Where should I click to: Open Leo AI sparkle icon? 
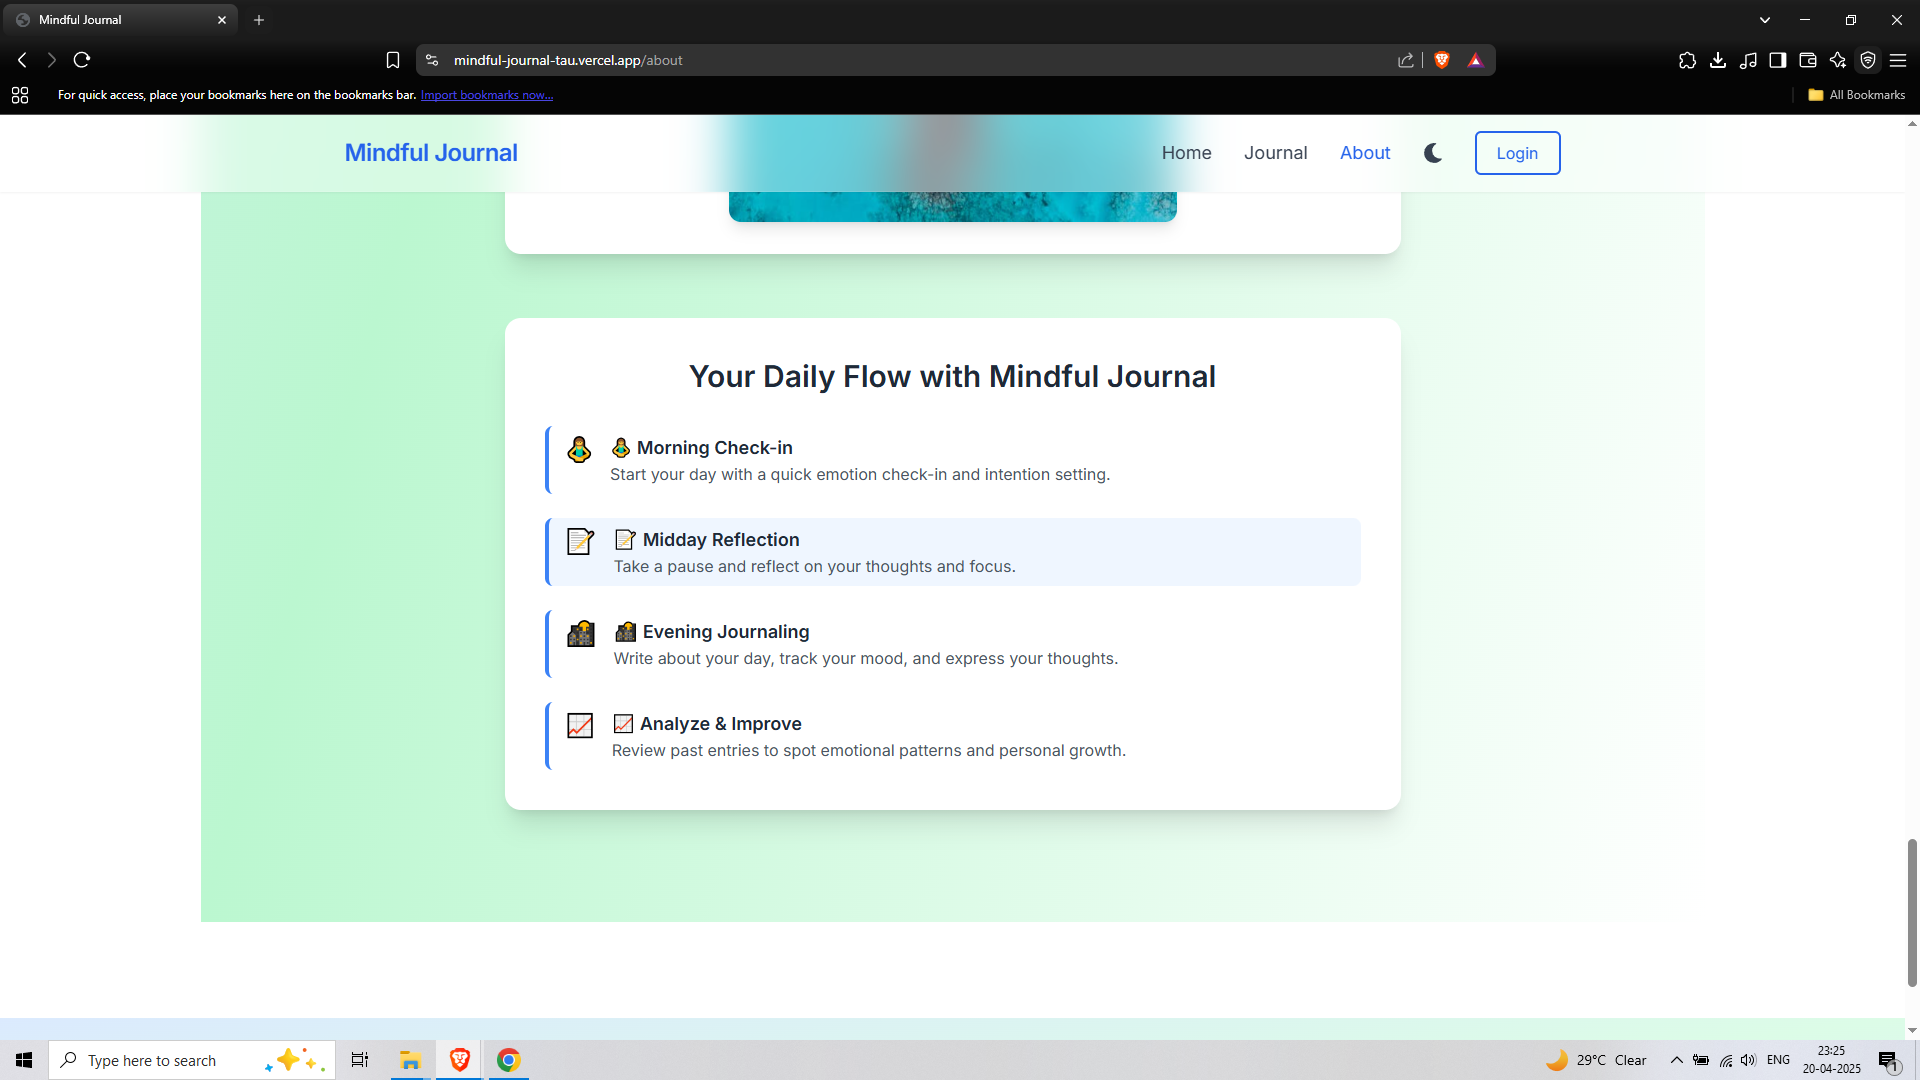[1838, 60]
